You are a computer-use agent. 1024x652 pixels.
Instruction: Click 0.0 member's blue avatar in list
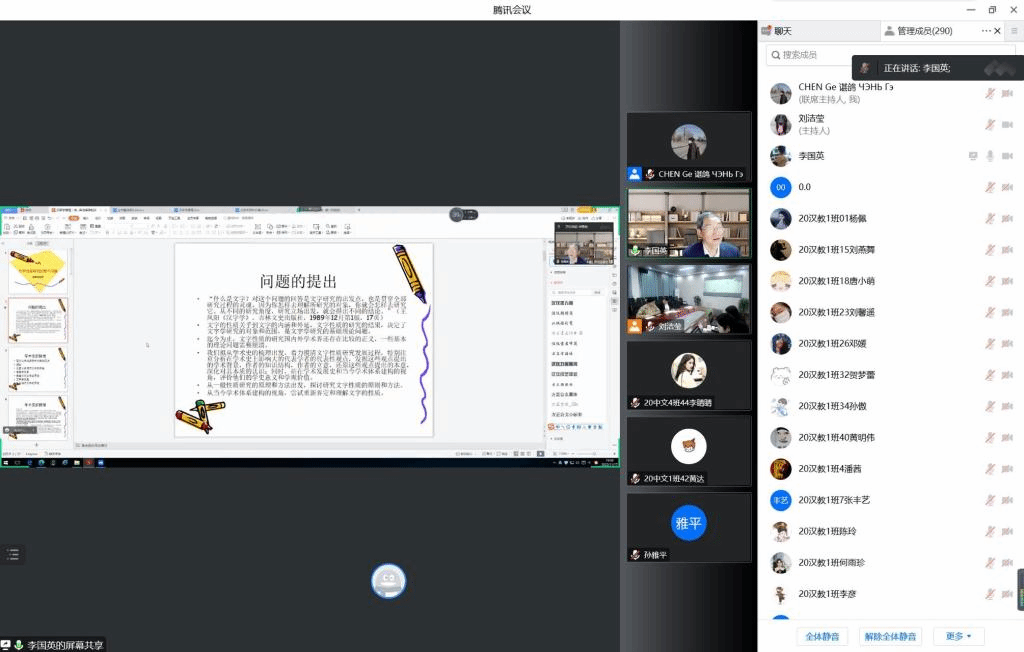click(x=781, y=187)
